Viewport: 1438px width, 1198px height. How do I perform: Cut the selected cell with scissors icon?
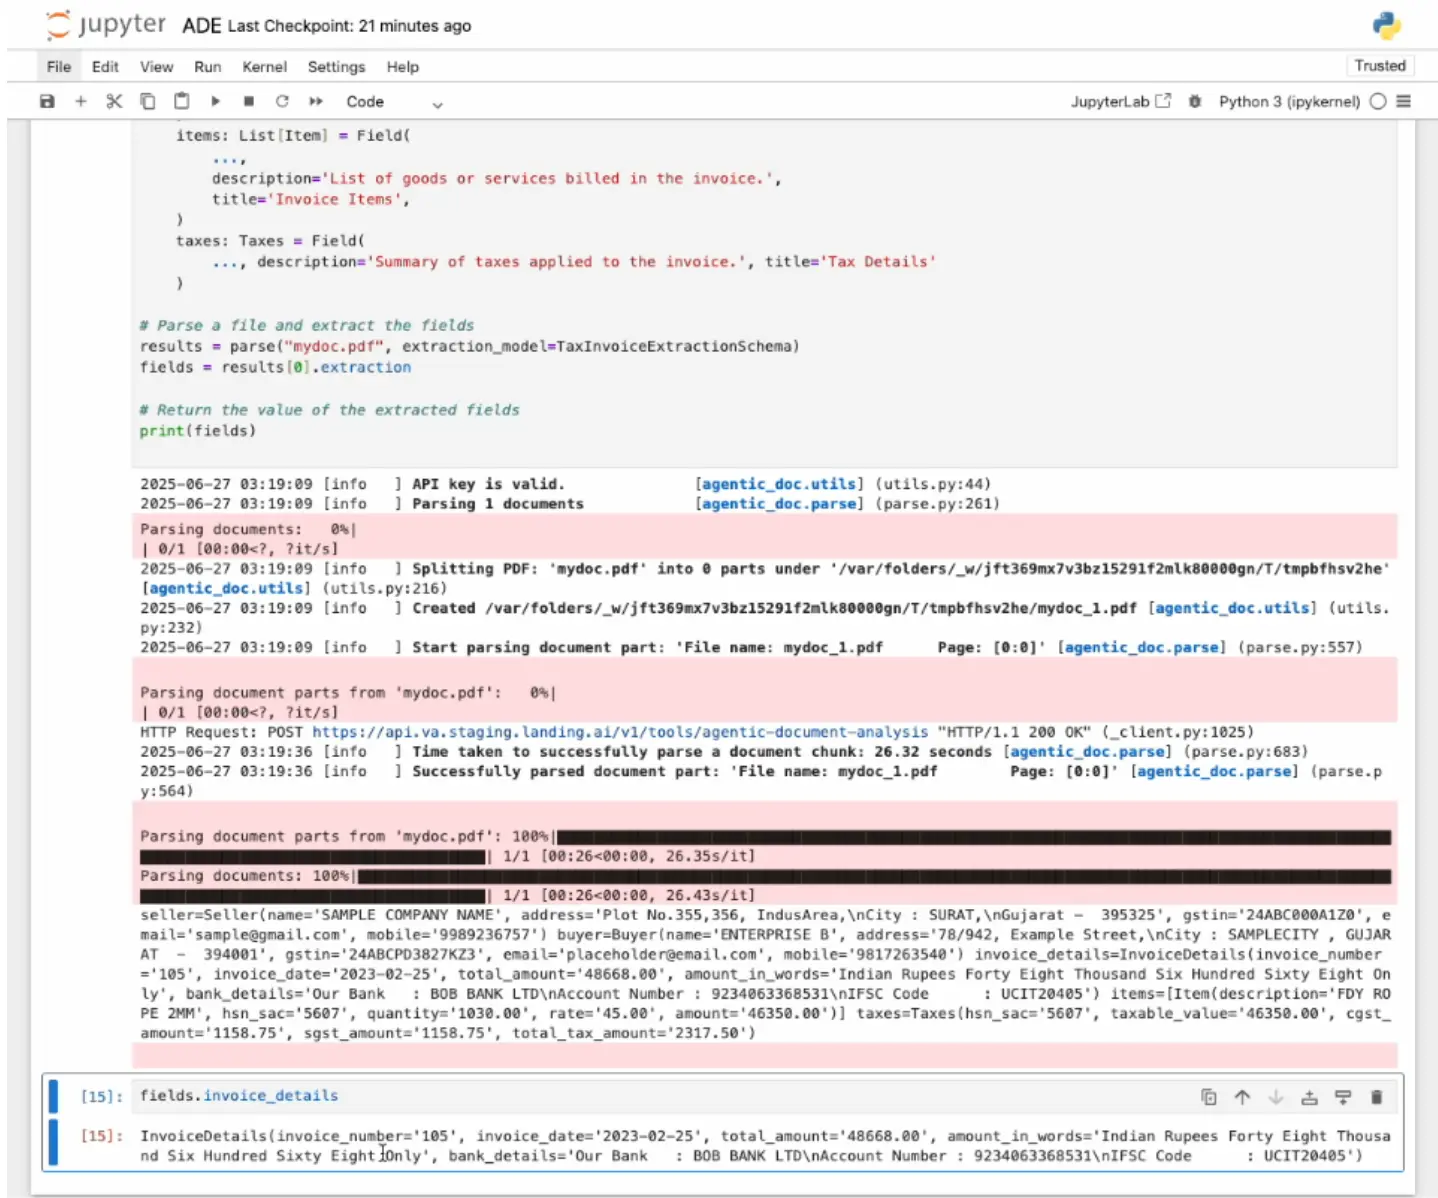pos(114,101)
